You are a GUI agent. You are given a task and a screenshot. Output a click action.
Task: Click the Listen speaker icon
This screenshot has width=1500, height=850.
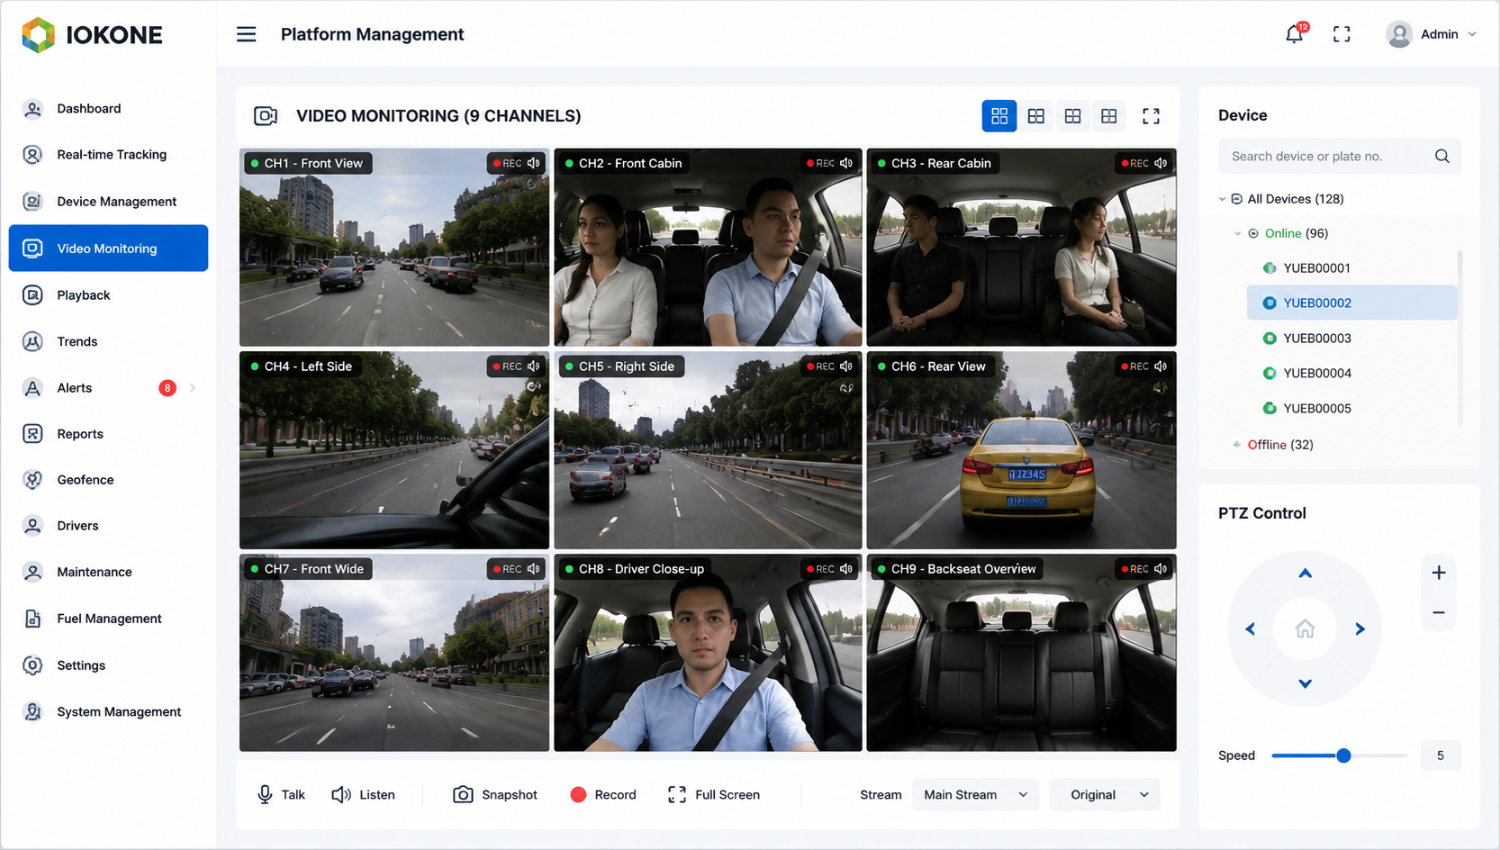click(341, 794)
